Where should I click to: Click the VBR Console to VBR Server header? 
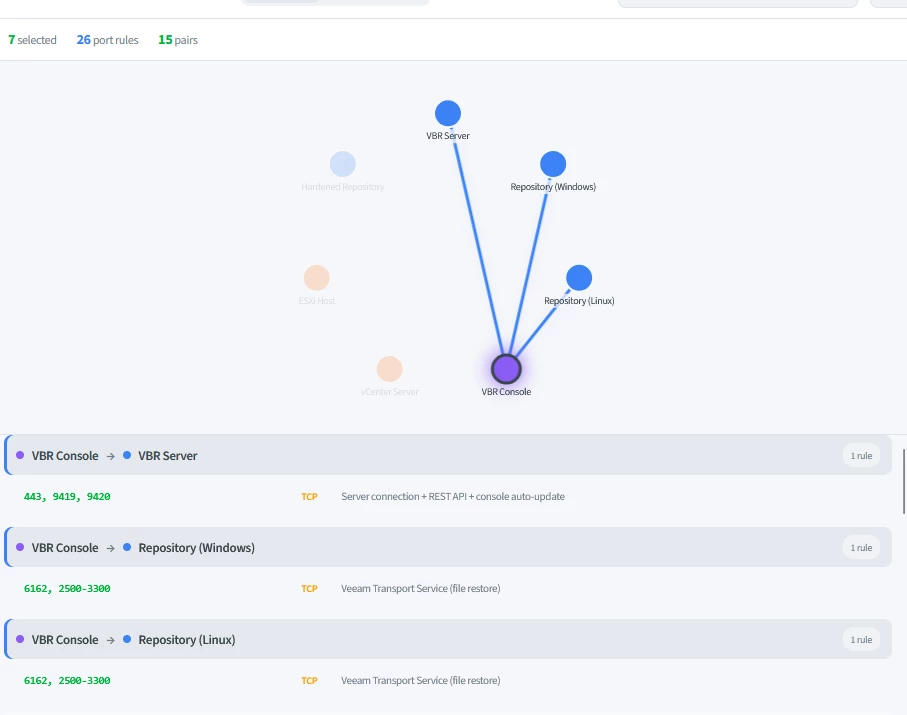tap(448, 456)
